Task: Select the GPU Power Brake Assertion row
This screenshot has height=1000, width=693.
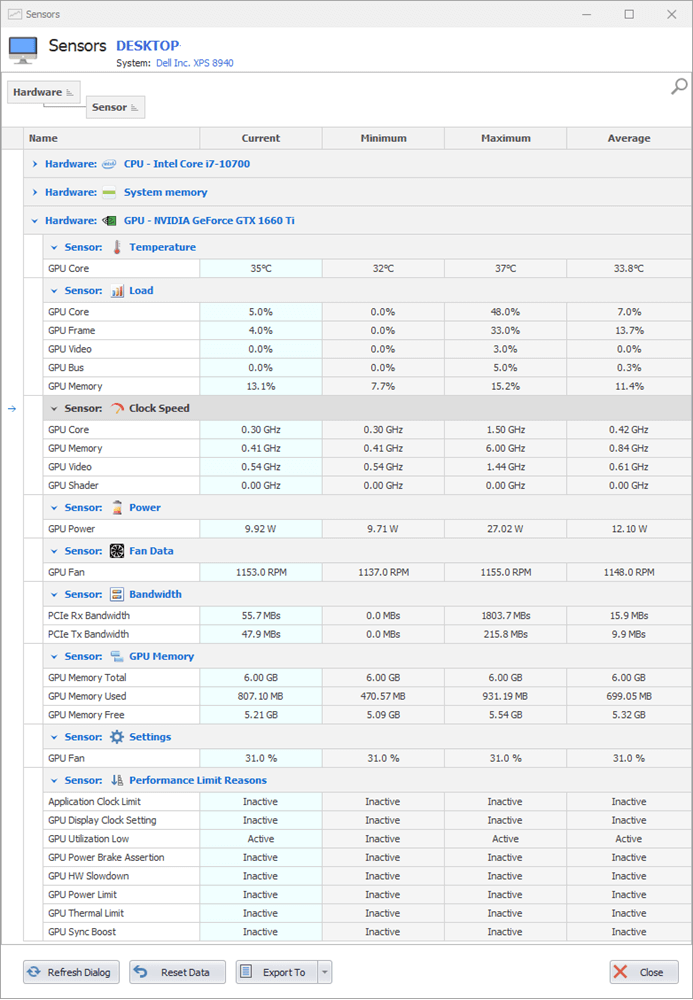Action: (367, 857)
